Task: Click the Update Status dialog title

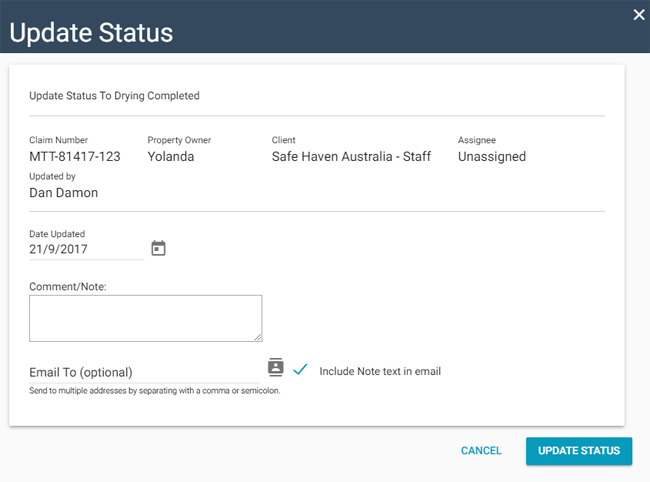Action: tap(91, 31)
